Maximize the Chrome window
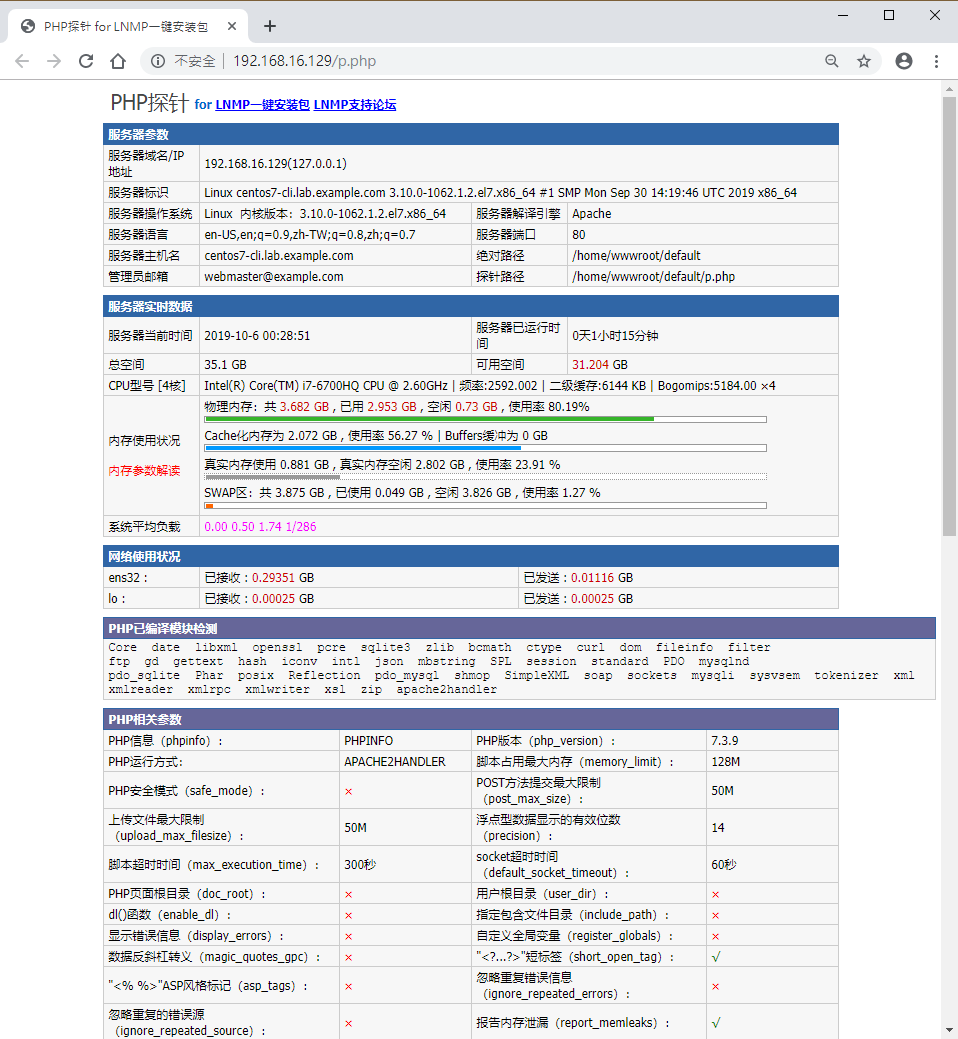958x1039 pixels. 889,15
